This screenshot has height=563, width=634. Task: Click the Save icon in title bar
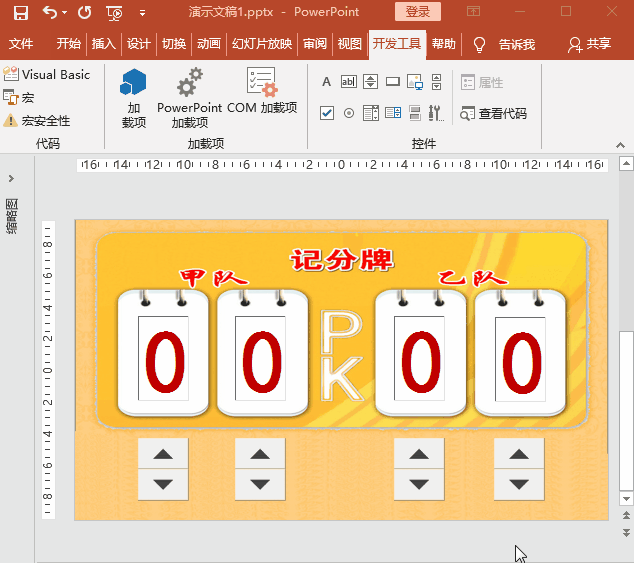tap(21, 13)
